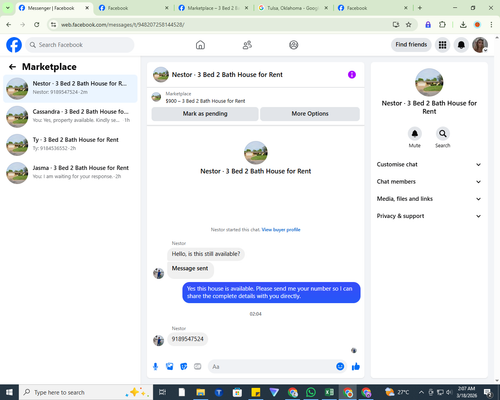Open File Explorer from the taskbar
The width and height of the screenshot is (500, 400).
pos(200,392)
